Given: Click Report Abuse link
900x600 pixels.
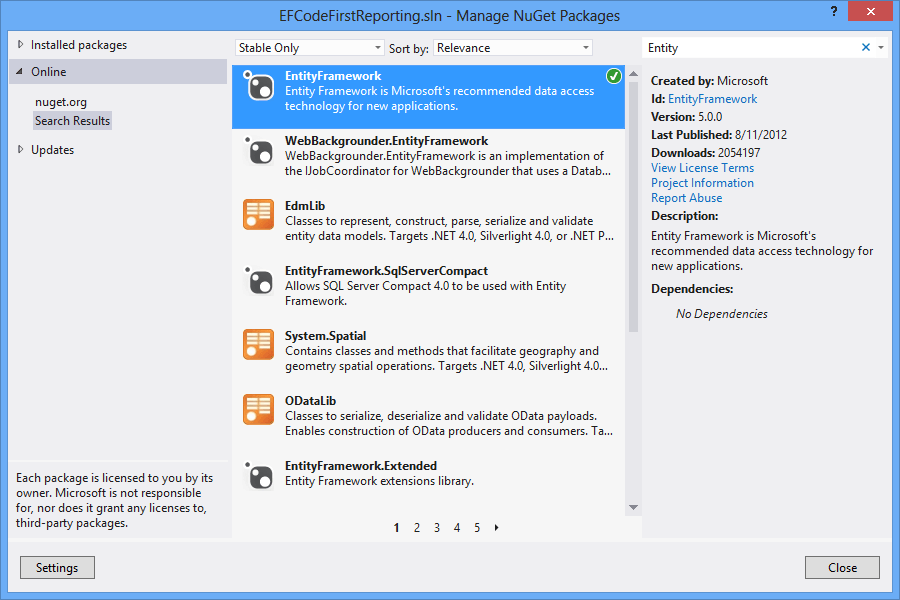Looking at the screenshot, I should point(686,198).
